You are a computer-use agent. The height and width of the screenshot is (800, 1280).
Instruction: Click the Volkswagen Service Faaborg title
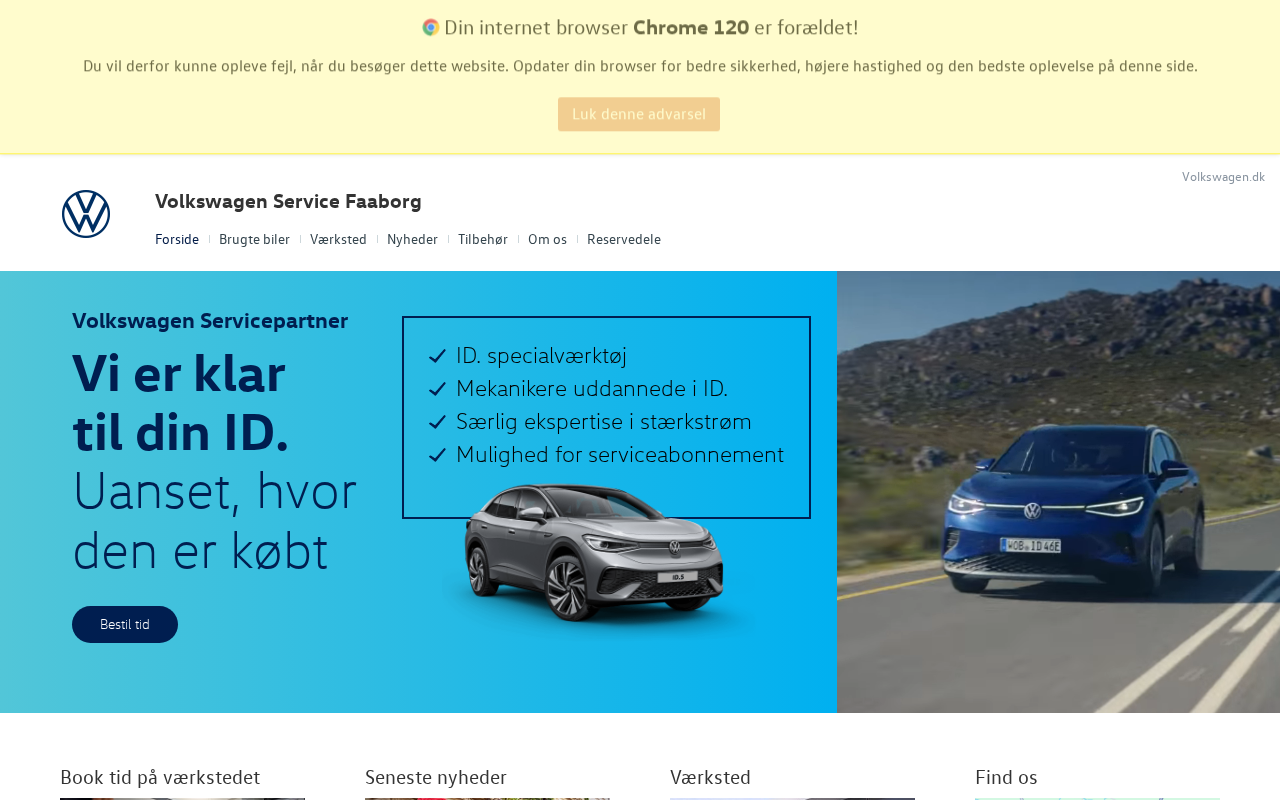coord(288,201)
